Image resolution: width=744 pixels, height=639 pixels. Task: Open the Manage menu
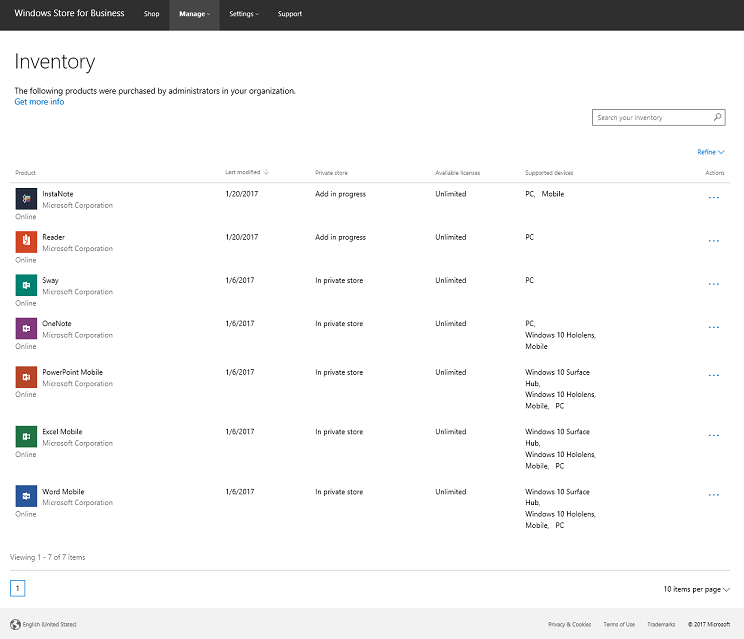pyautogui.click(x=194, y=14)
